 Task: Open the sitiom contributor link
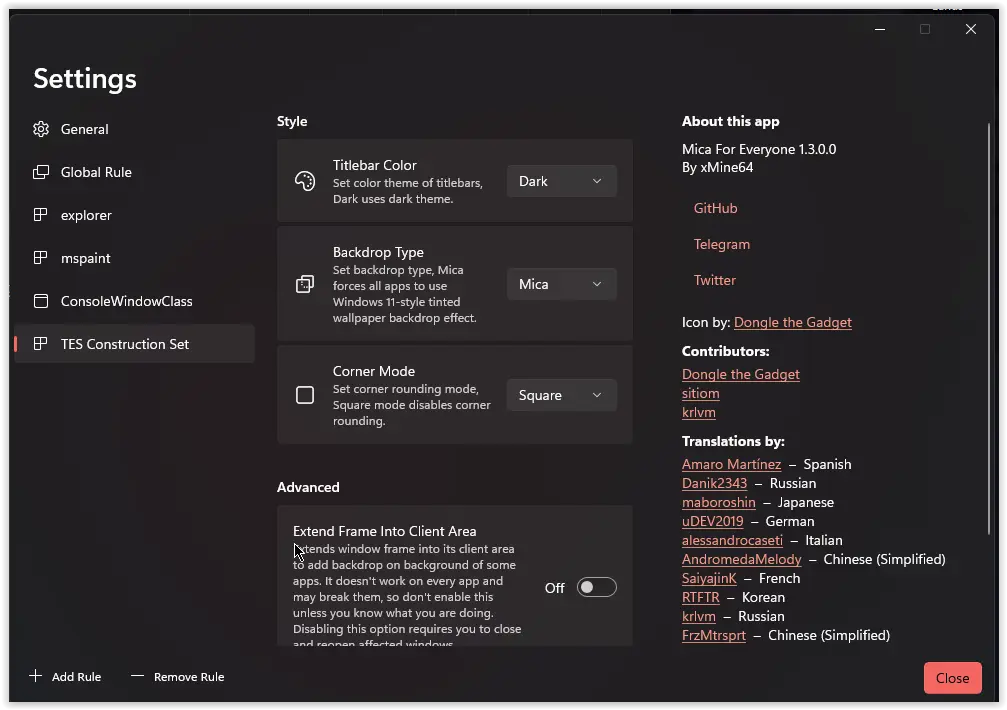tap(701, 394)
